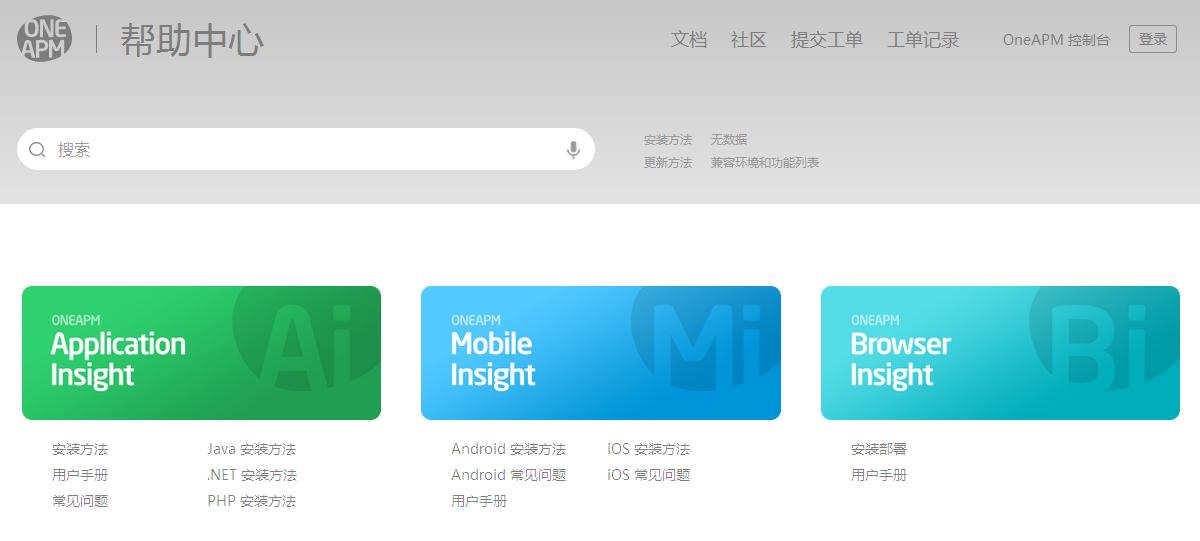Open 常见问题 under Application Insight
Viewport: 1200px width, 541px height.
pyautogui.click(x=80, y=501)
